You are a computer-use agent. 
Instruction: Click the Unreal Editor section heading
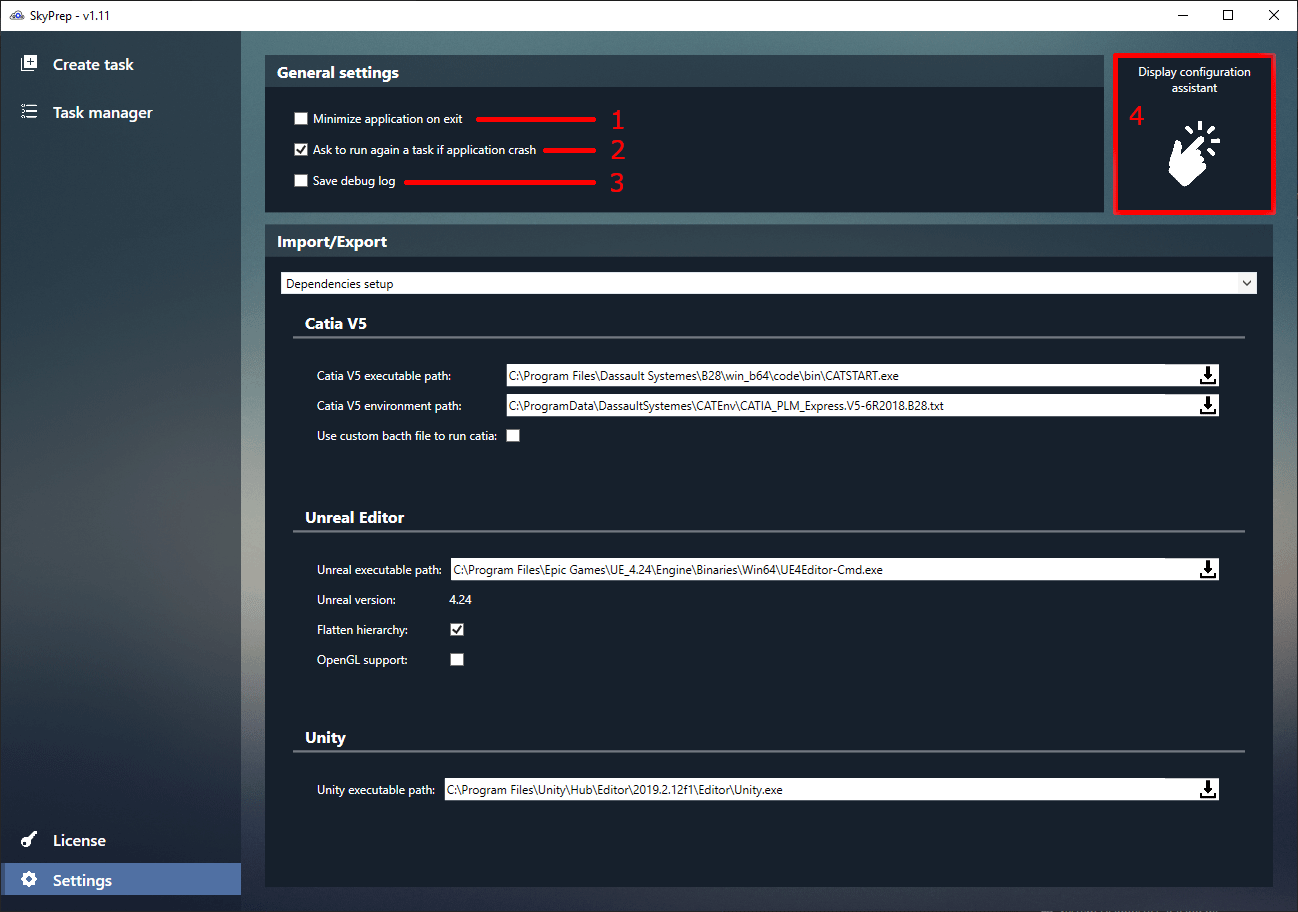355,517
